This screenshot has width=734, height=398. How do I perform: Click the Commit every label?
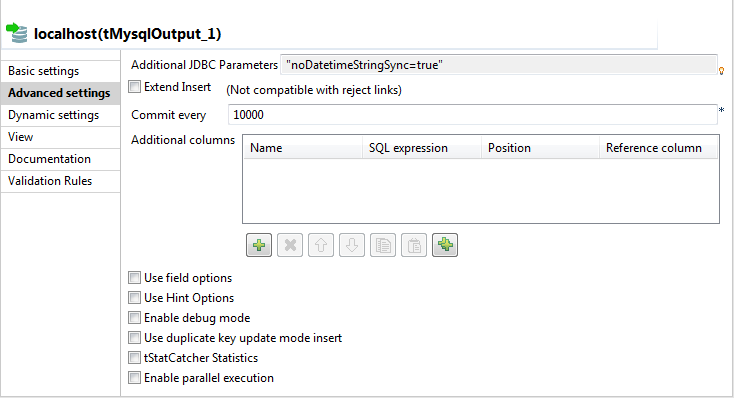click(169, 115)
